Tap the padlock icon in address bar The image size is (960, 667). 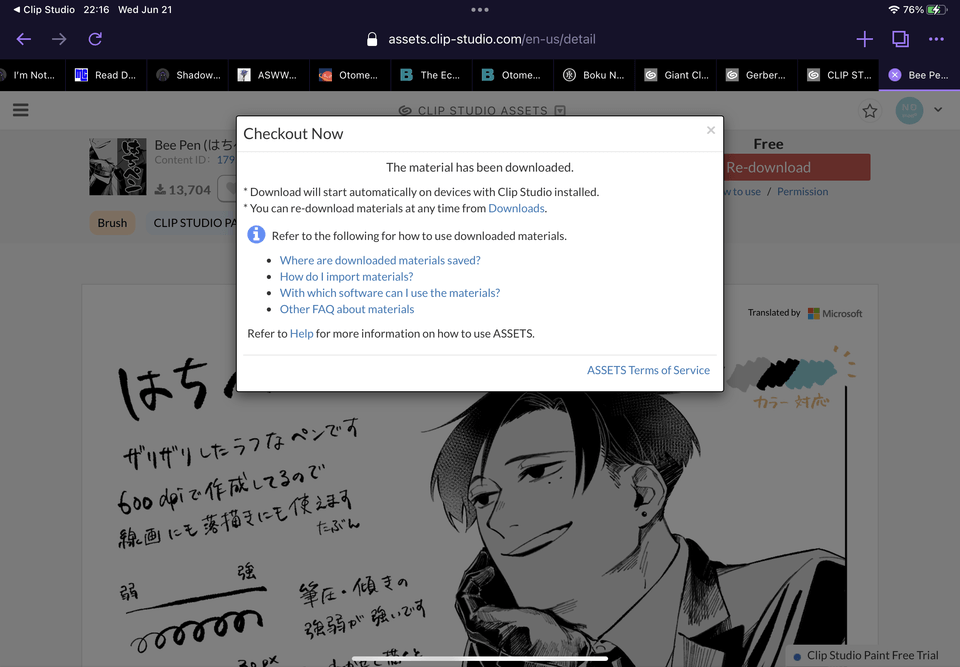[372, 39]
